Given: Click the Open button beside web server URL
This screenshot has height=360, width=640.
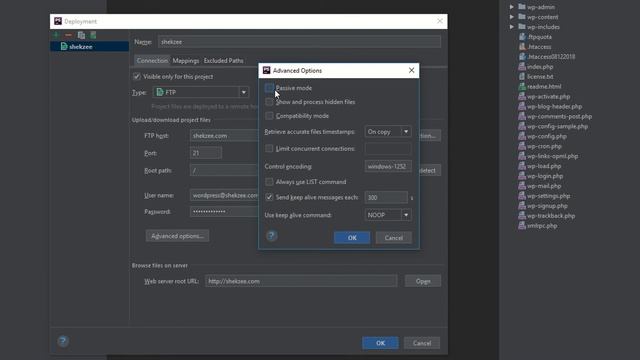Looking at the screenshot, I should pyautogui.click(x=423, y=281).
